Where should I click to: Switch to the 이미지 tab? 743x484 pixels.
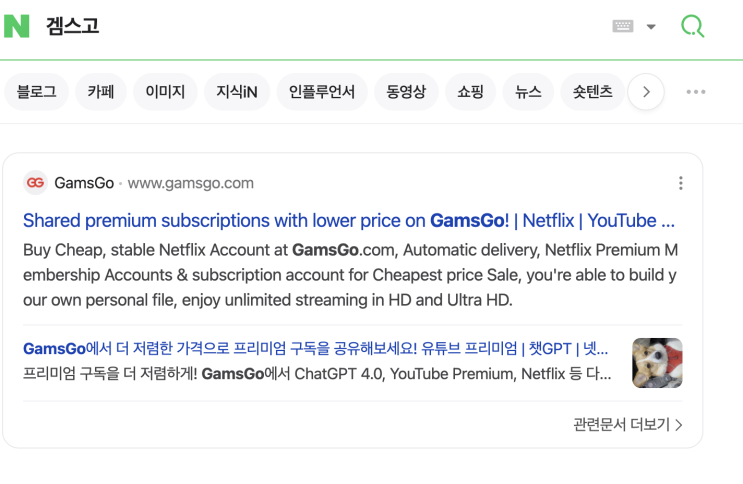(165, 91)
